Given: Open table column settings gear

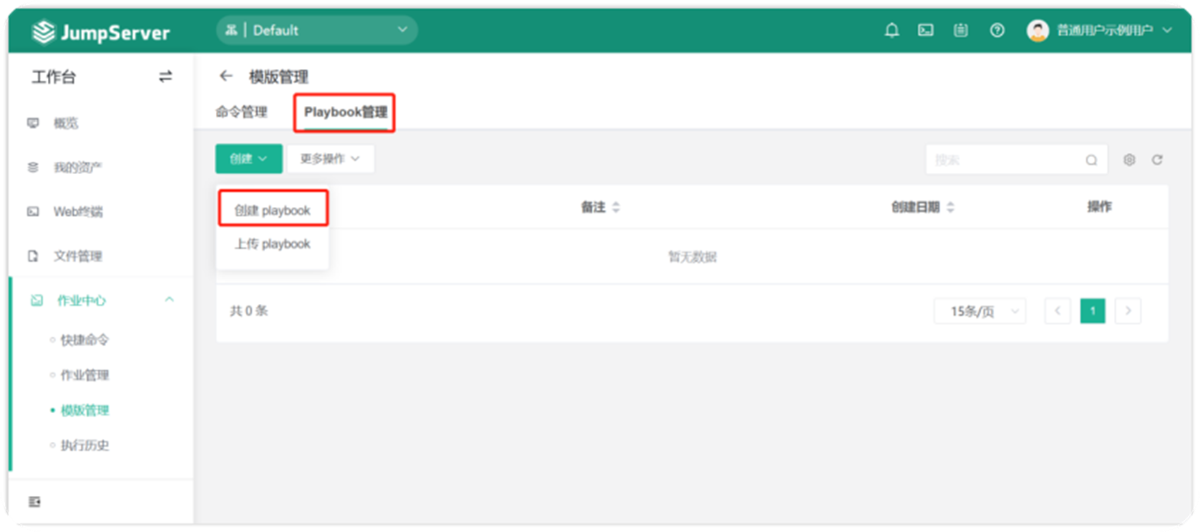Looking at the screenshot, I should tap(1130, 160).
